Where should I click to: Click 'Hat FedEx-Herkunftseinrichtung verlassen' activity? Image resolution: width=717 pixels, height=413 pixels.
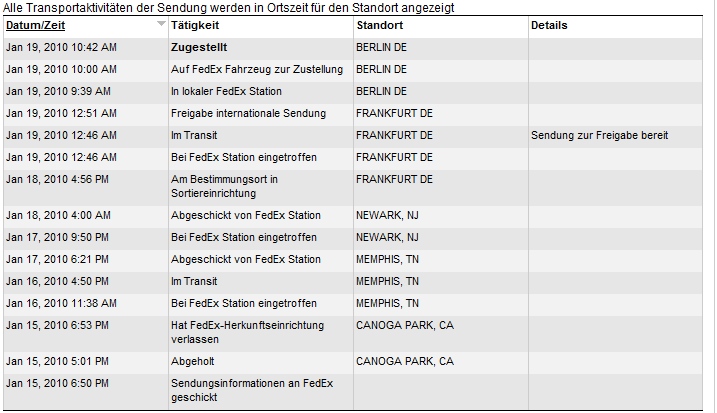click(x=248, y=332)
